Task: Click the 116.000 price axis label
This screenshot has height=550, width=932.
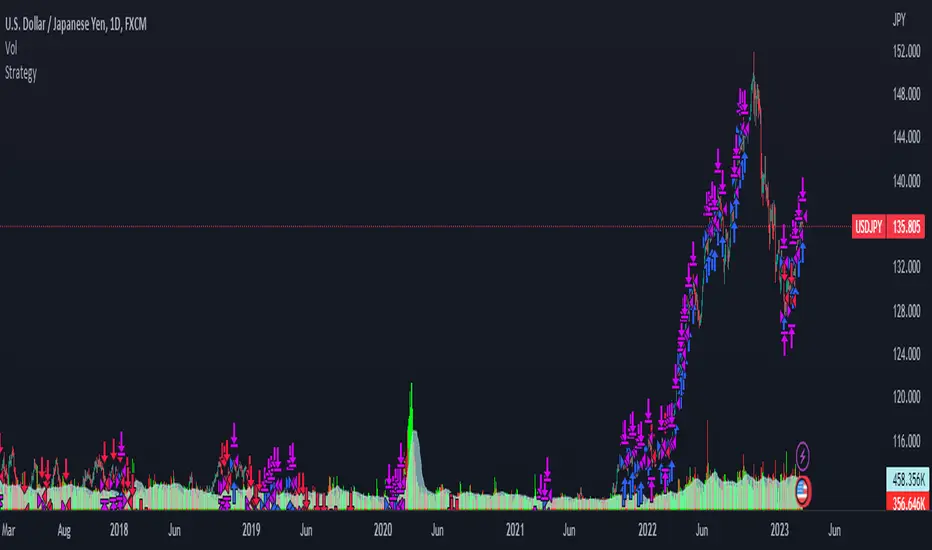Action: [906, 441]
